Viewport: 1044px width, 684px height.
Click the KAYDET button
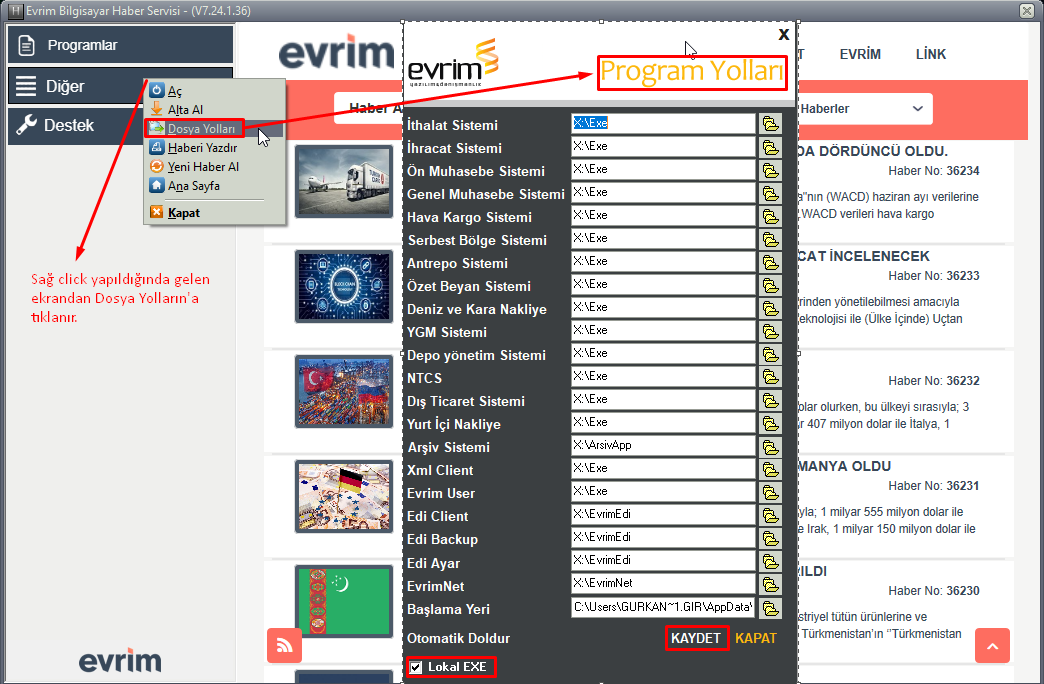tap(696, 638)
